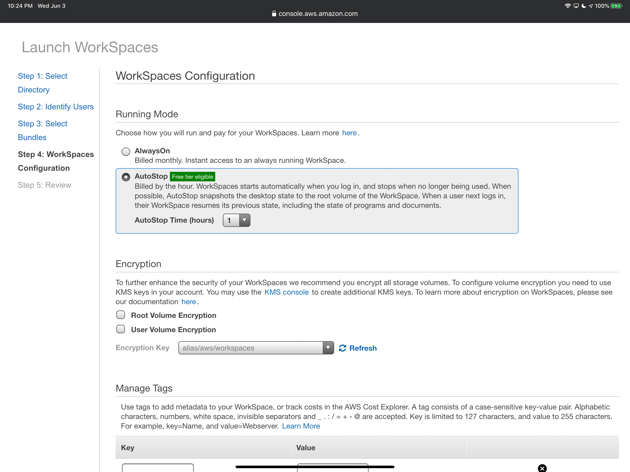
Task: Click the Refresh link text
Action: 363,348
